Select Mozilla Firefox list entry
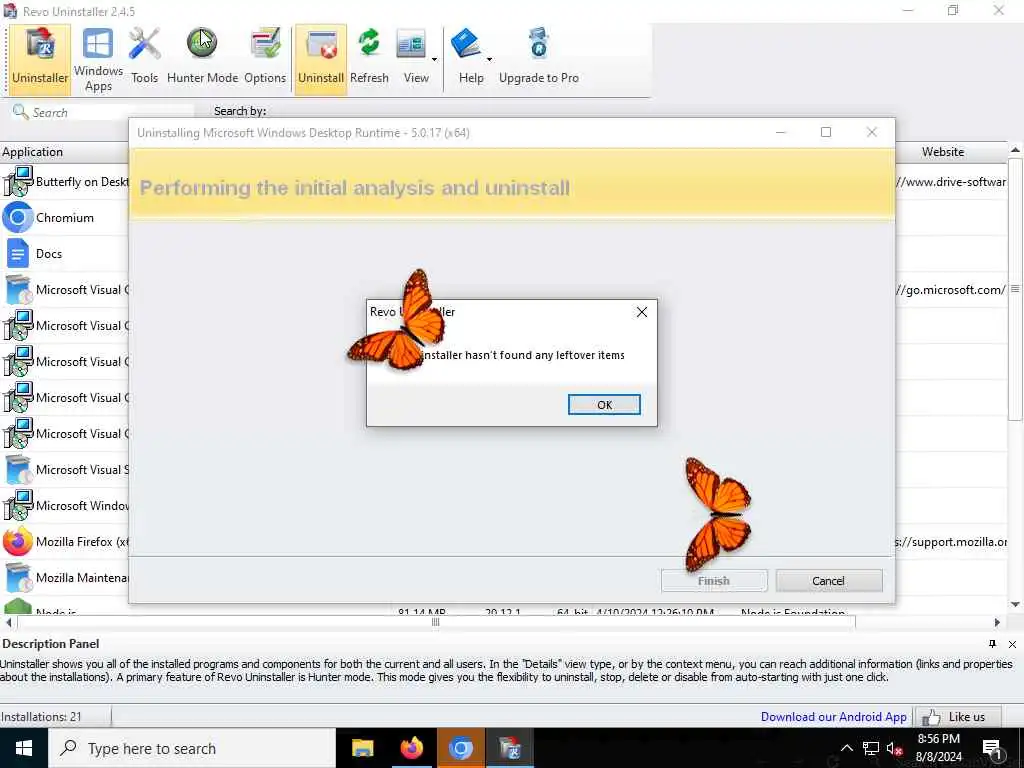This screenshot has height=768, width=1024. click(65, 541)
